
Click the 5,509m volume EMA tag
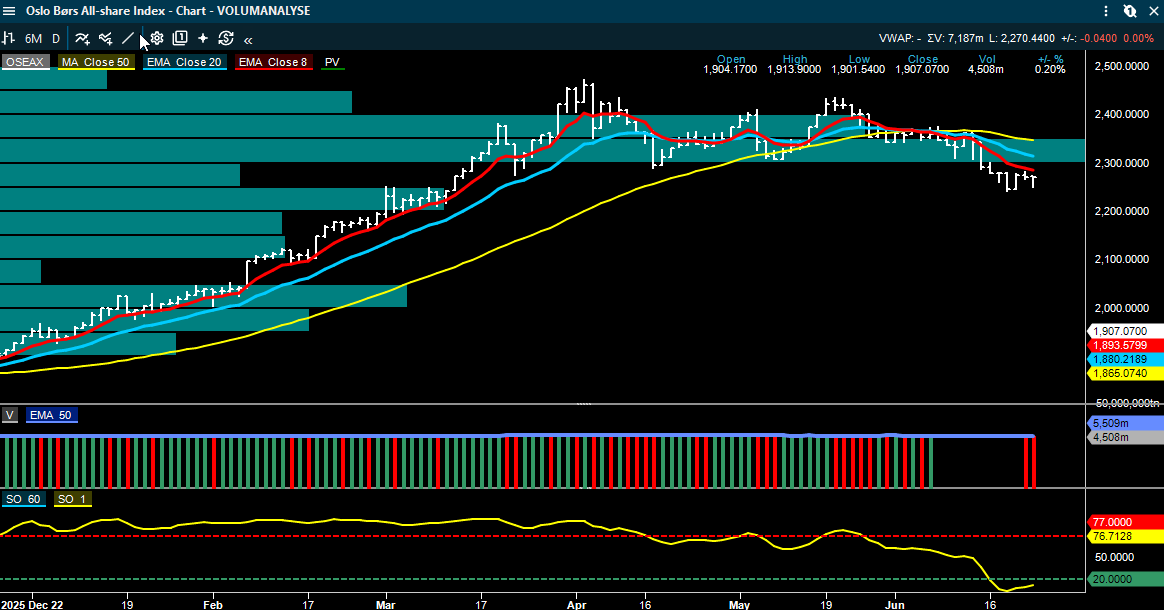click(x=1125, y=423)
